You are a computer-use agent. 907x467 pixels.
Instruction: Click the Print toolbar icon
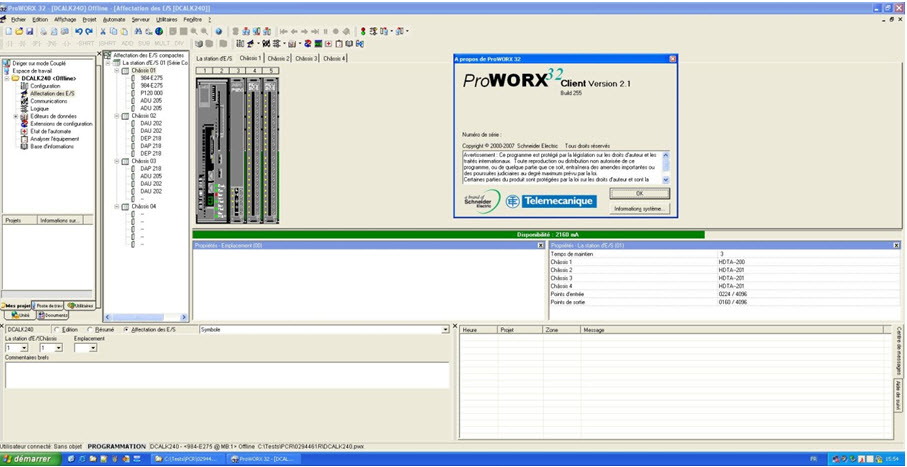pyautogui.click(x=44, y=31)
